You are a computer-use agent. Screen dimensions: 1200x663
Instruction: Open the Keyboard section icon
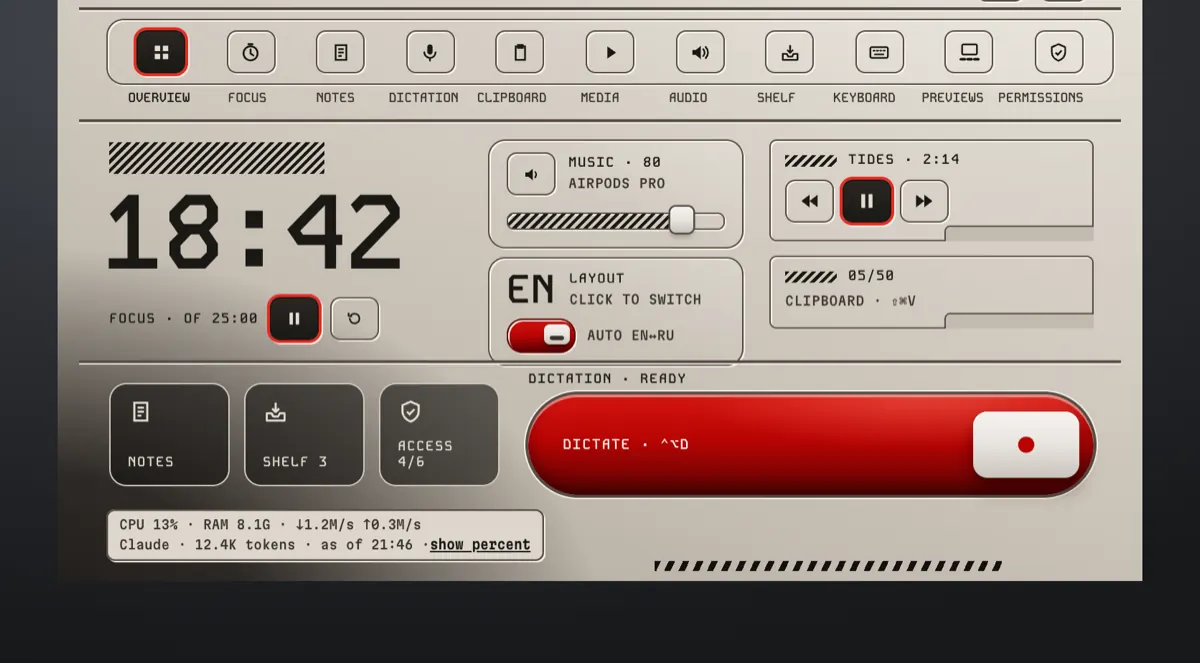point(879,52)
